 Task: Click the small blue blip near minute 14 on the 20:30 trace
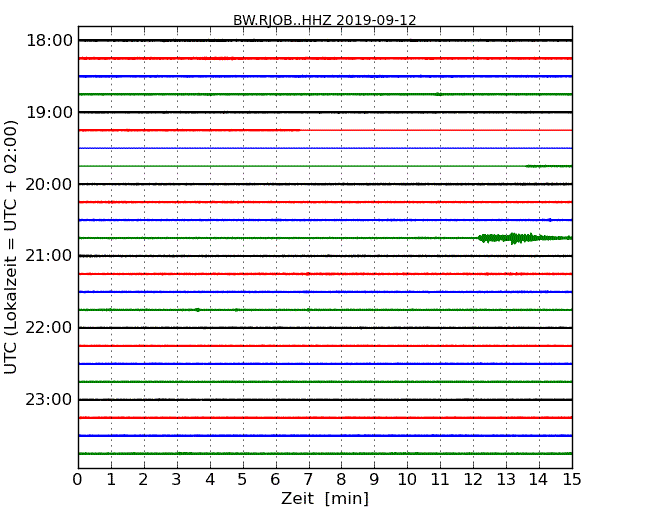pos(550,220)
